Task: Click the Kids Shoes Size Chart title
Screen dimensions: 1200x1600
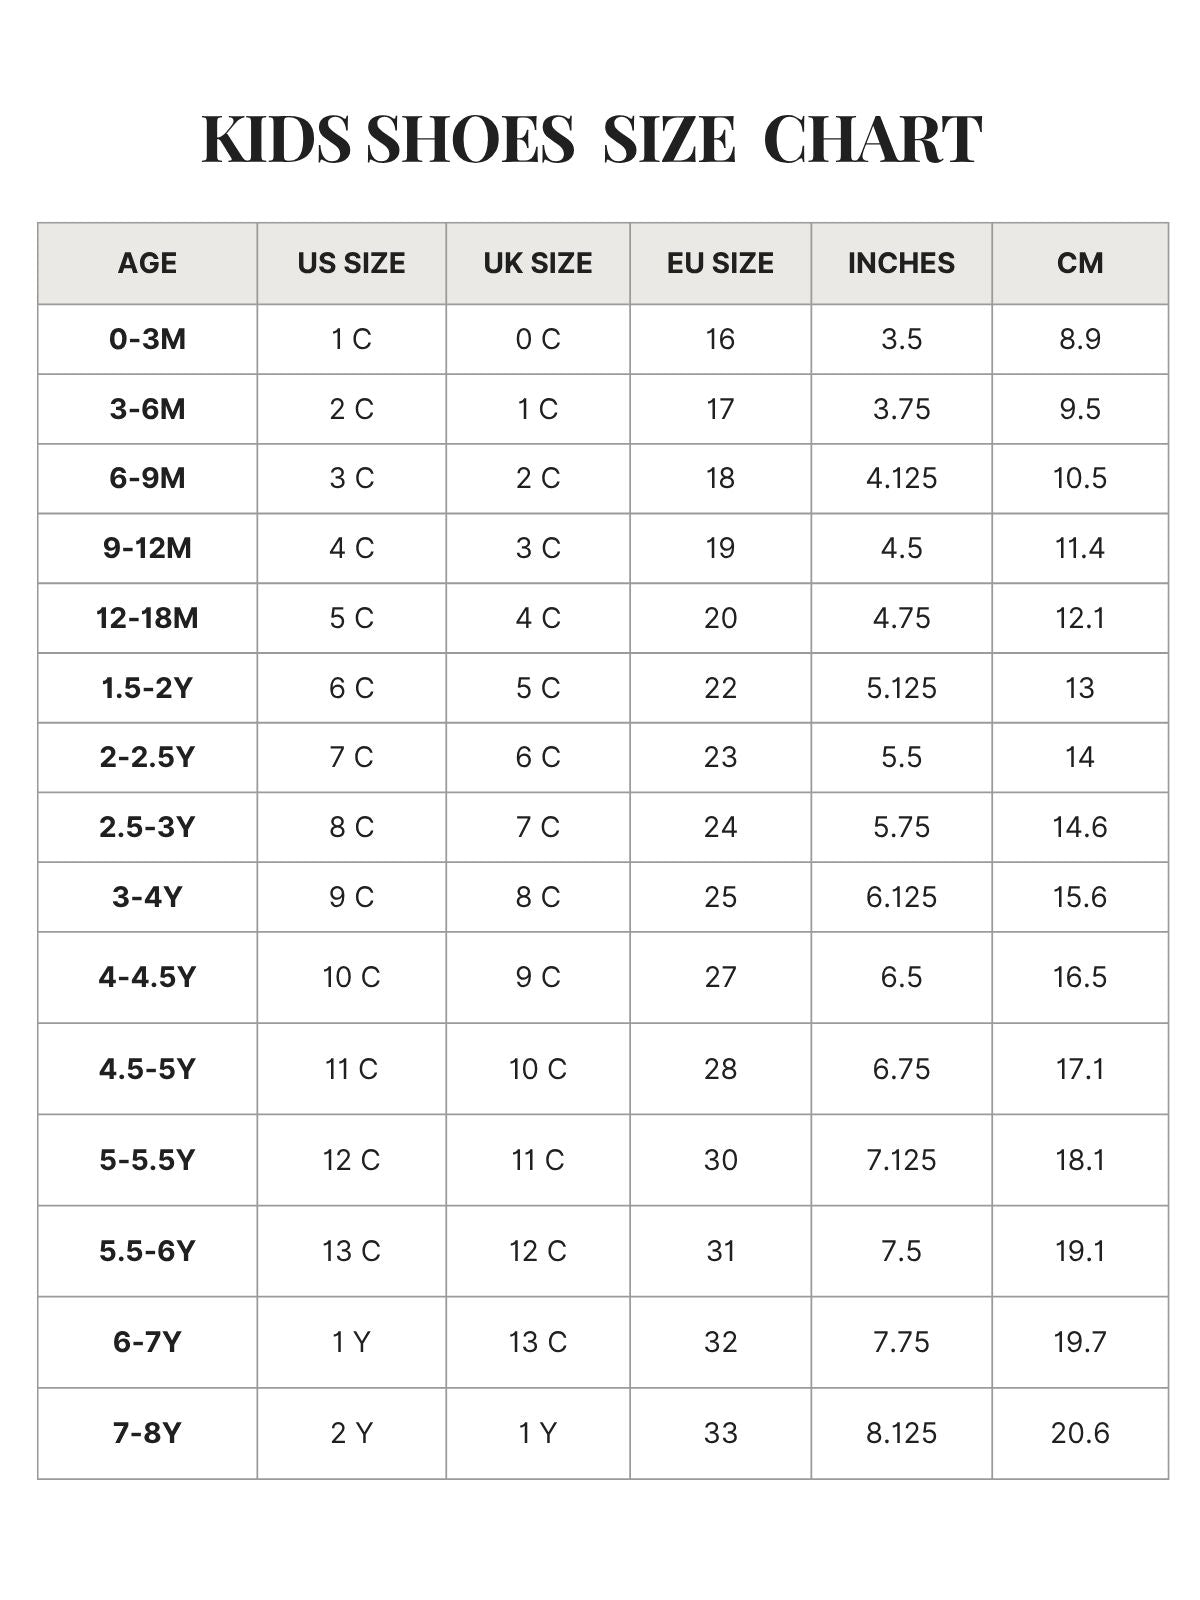Action: [592, 139]
